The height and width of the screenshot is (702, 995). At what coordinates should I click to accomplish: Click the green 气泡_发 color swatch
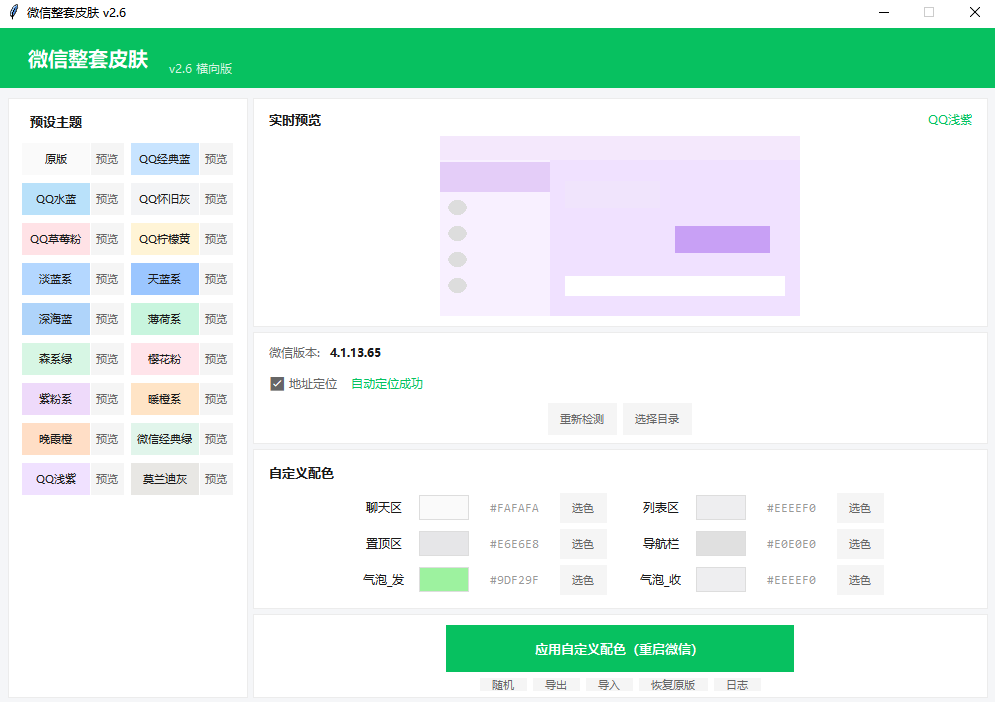click(444, 579)
